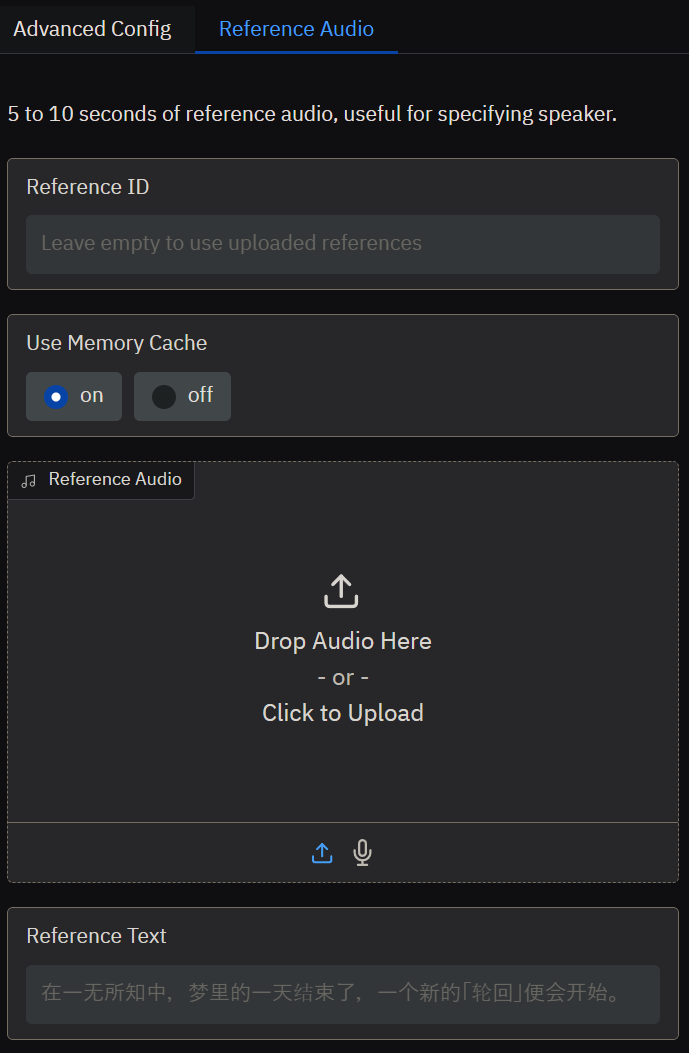Viewport: 689px width, 1053px height.
Task: Select the Reference Audio tab
Action: tap(296, 29)
